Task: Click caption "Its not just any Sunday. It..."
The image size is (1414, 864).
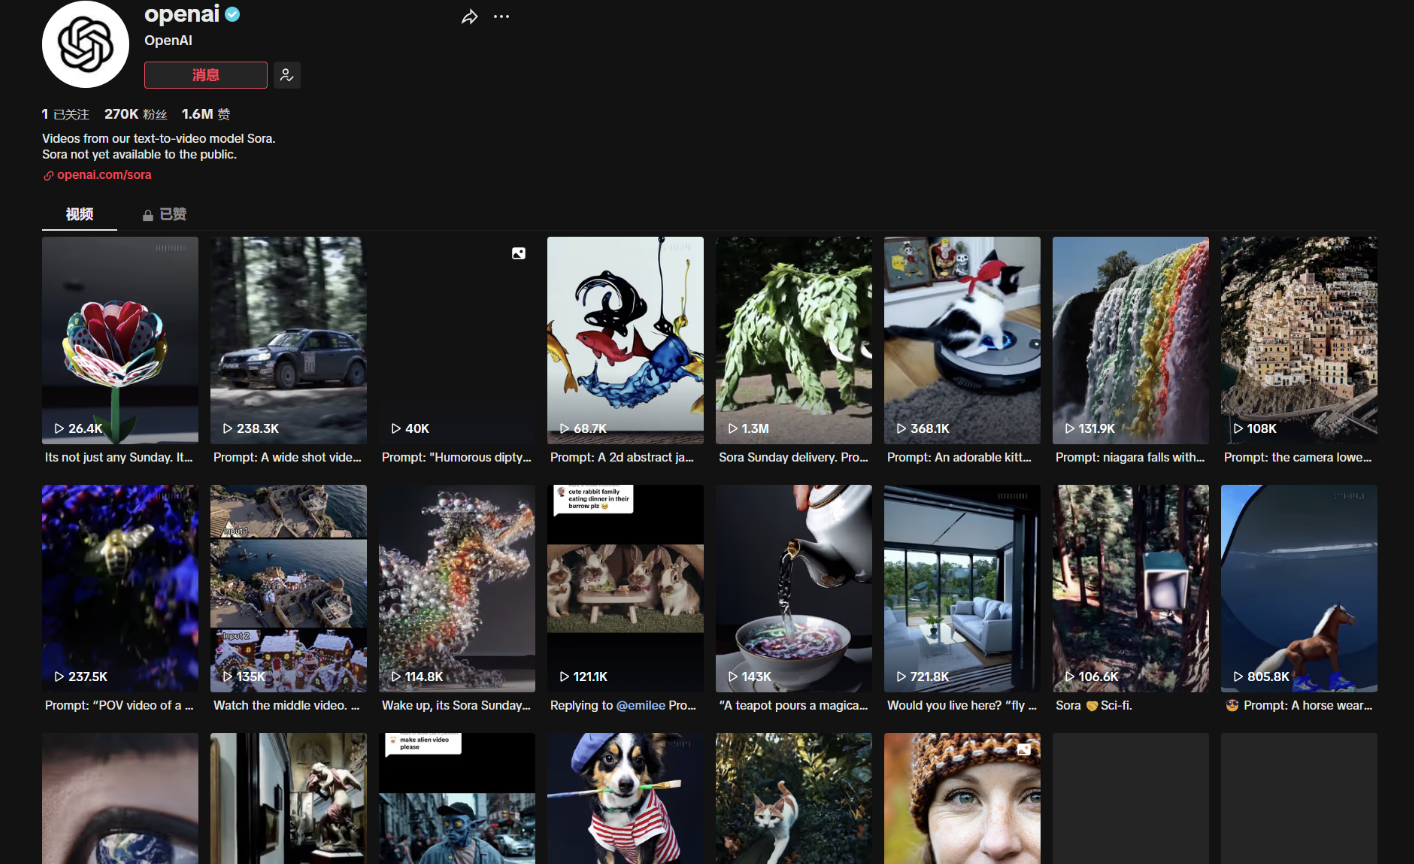Action: 119,457
